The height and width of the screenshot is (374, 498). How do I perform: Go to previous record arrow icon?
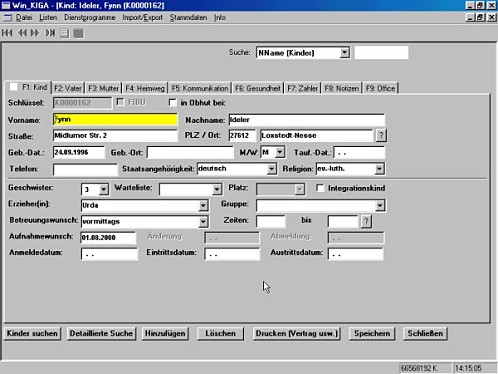coord(22,33)
